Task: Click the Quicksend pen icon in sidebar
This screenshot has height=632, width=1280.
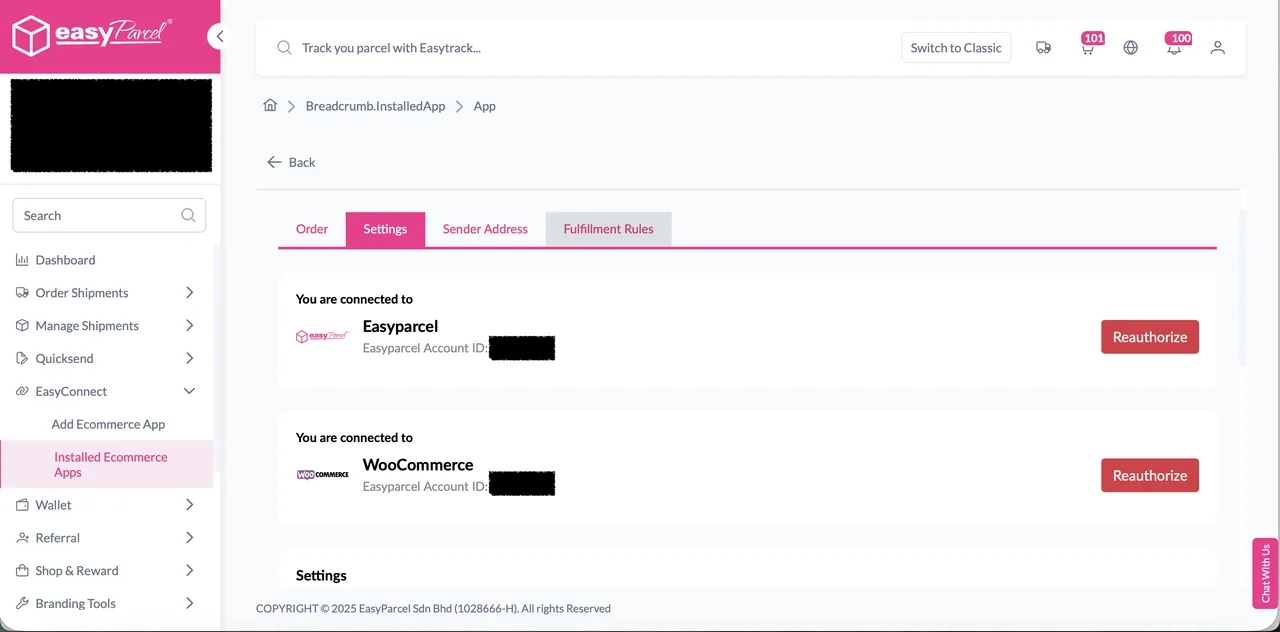Action: (21, 358)
